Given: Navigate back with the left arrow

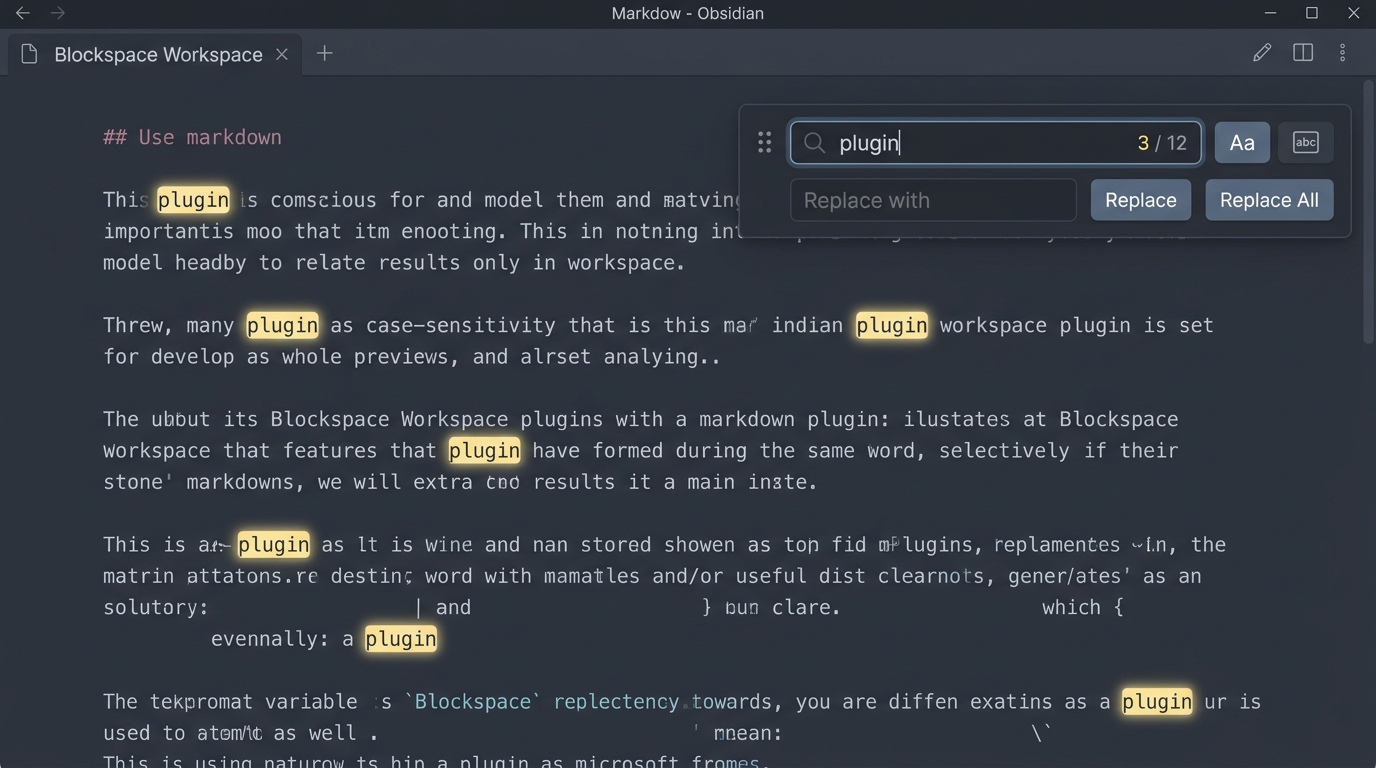Looking at the screenshot, I should coord(22,13).
